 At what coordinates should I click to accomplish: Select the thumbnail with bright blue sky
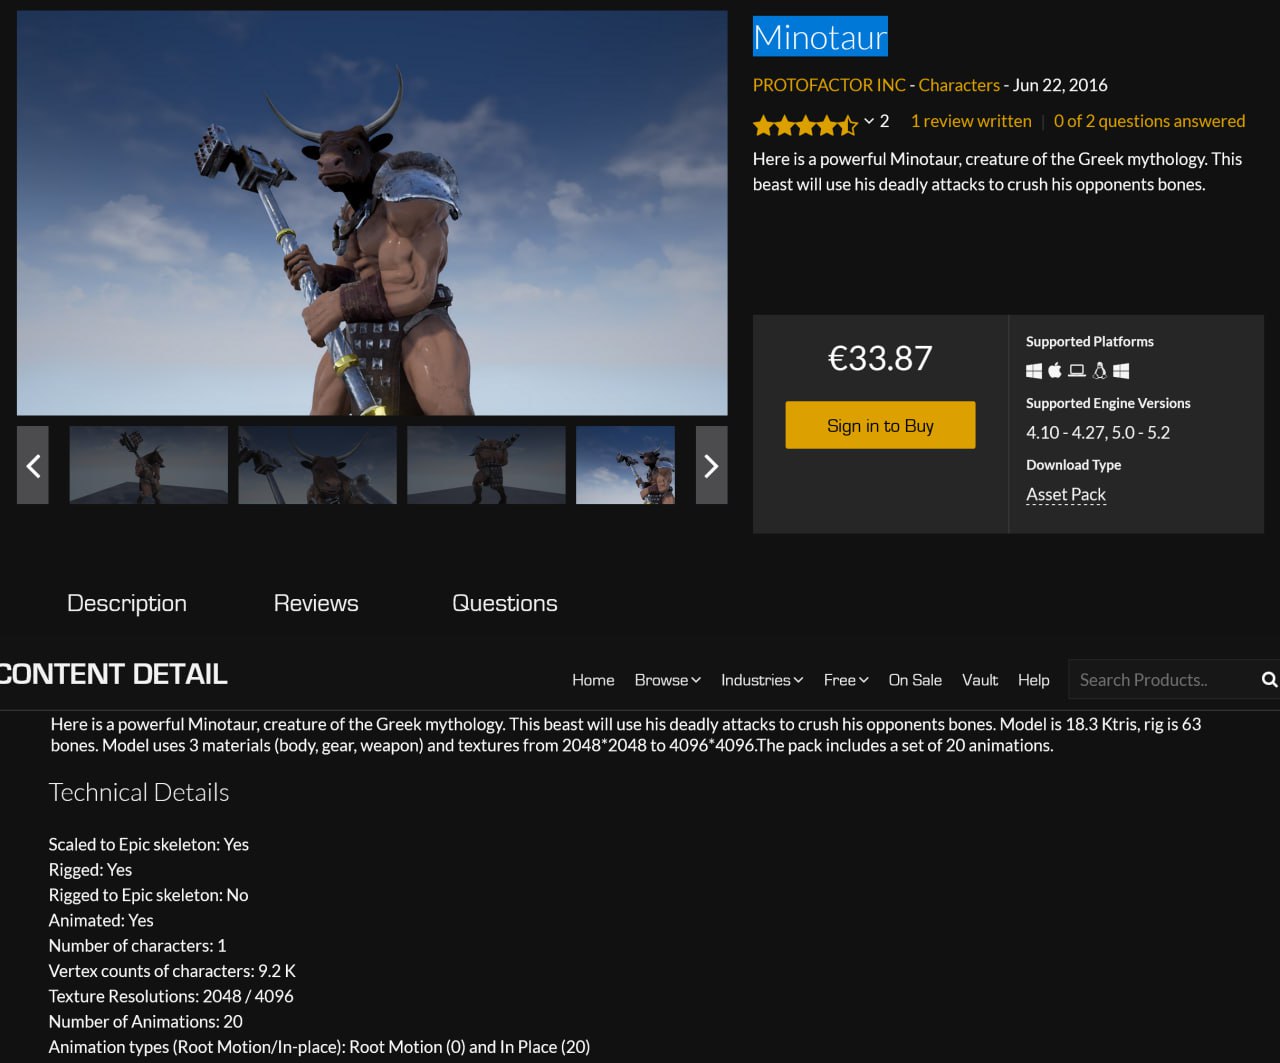pos(625,465)
